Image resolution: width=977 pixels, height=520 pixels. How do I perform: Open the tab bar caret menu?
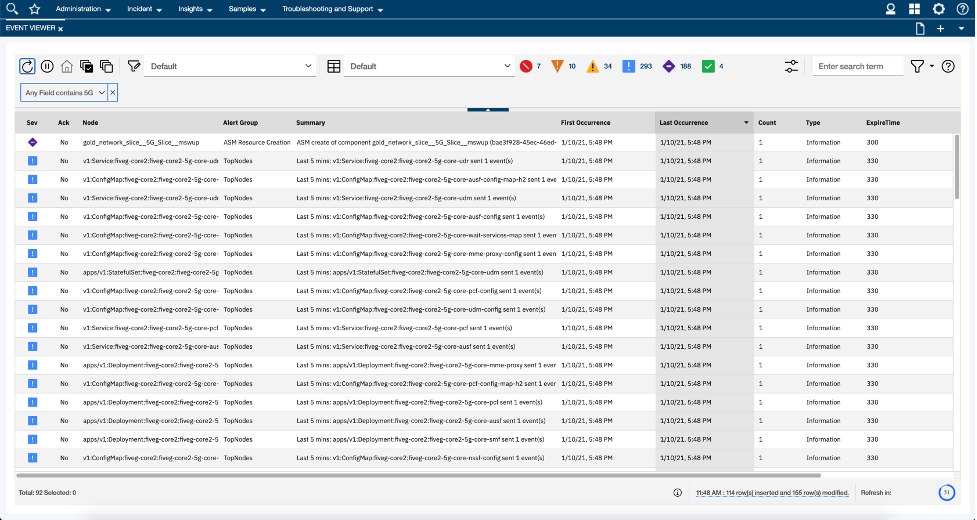click(961, 29)
